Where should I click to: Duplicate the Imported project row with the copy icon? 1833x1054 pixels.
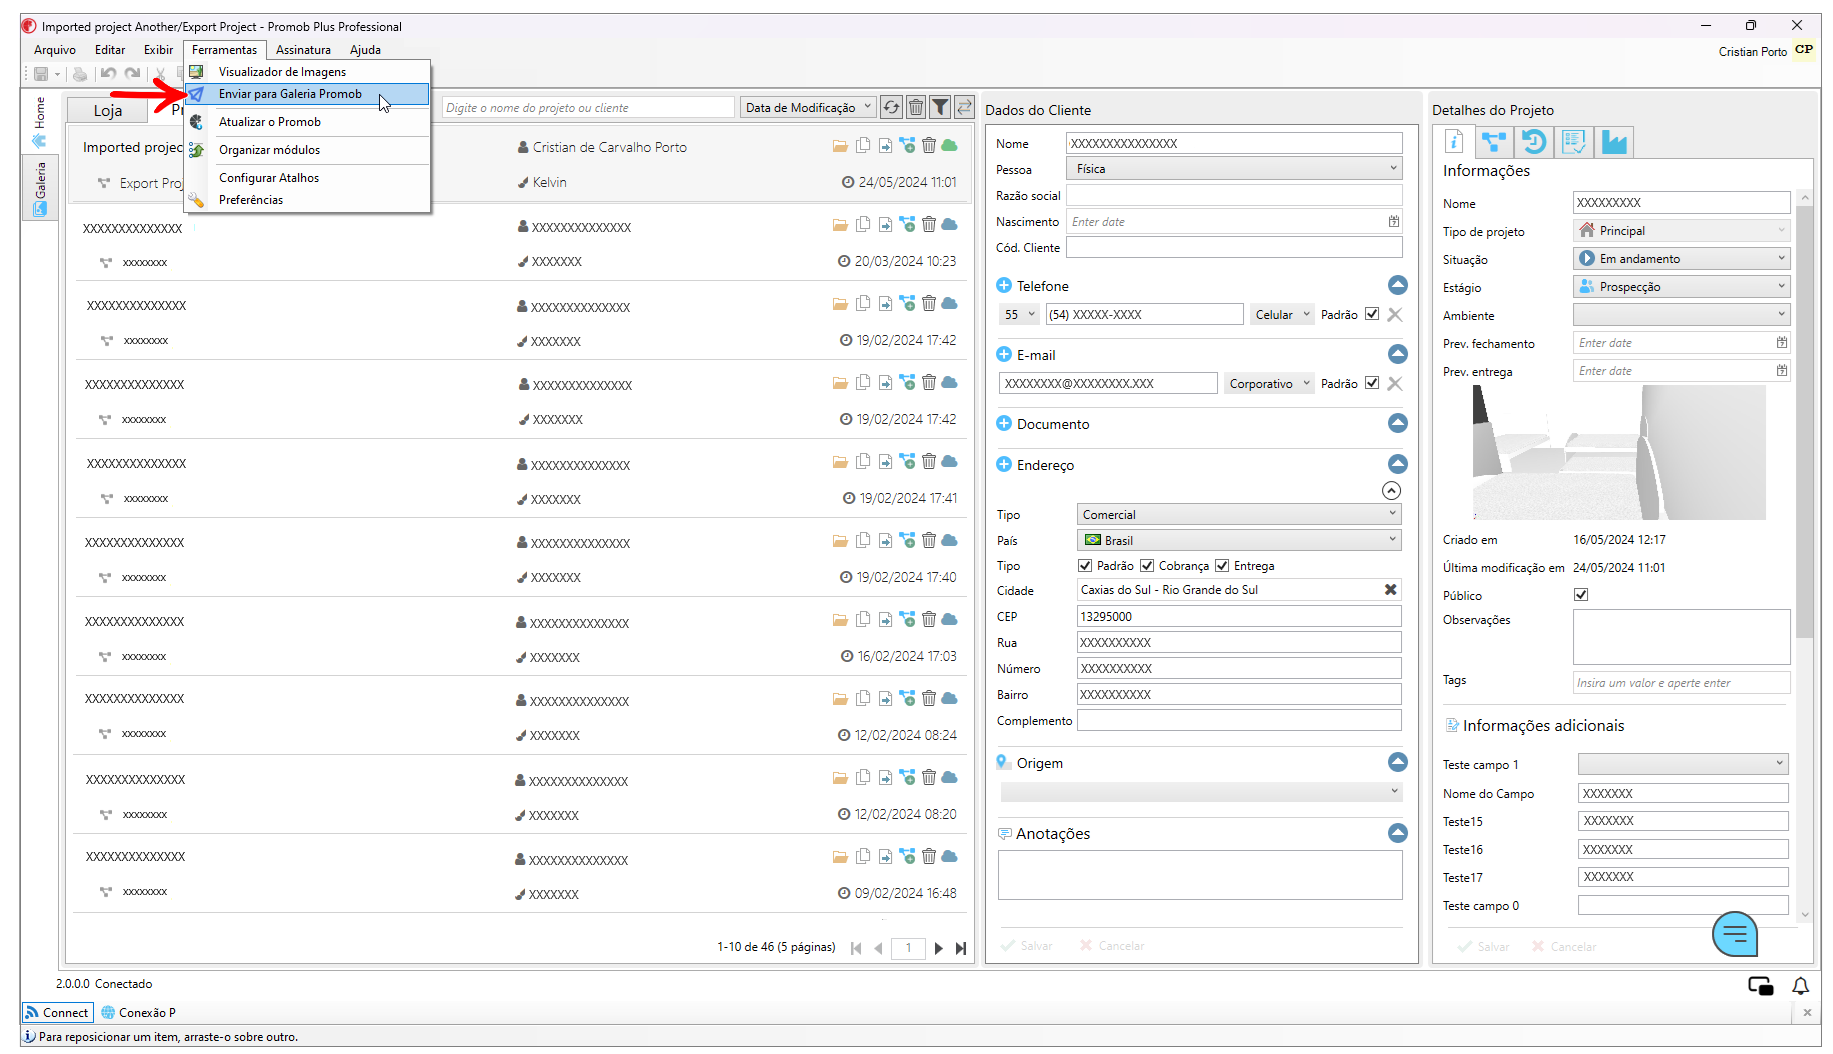[x=863, y=145]
